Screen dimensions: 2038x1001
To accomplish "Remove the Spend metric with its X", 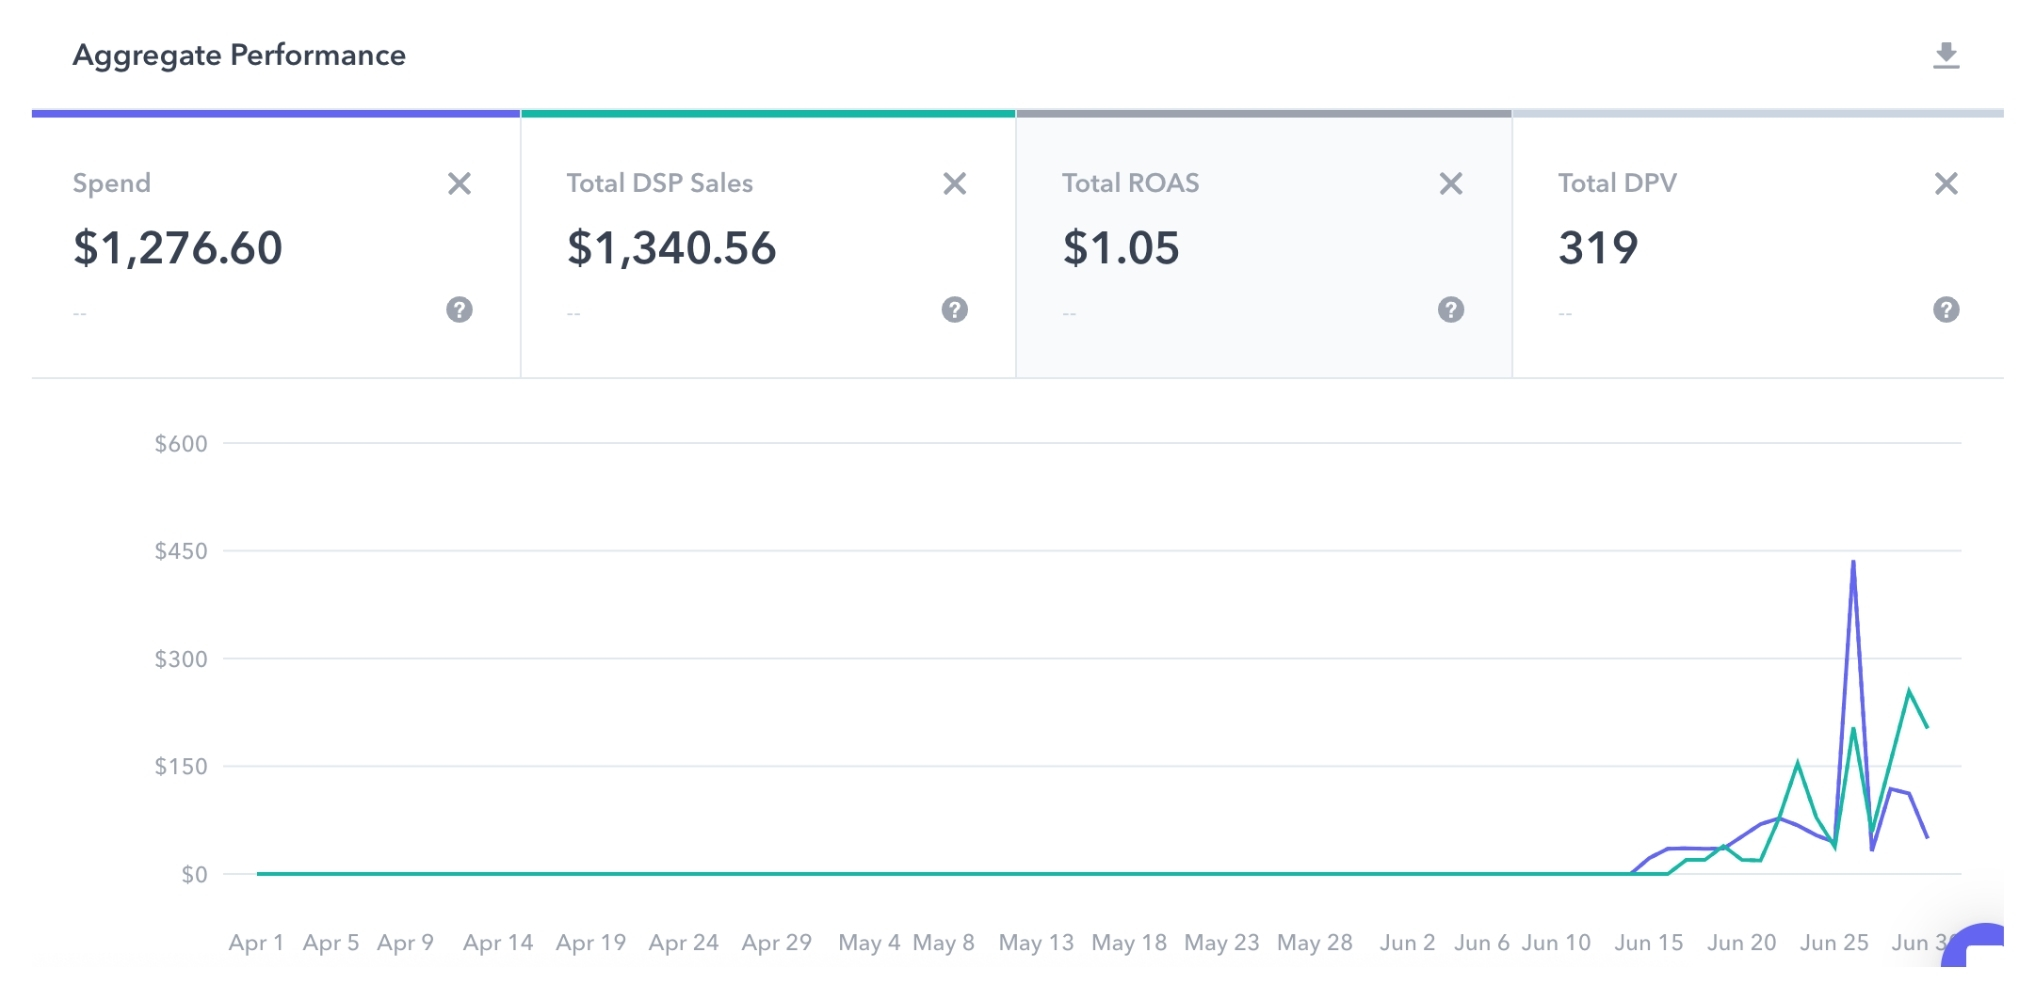I will click(x=459, y=184).
